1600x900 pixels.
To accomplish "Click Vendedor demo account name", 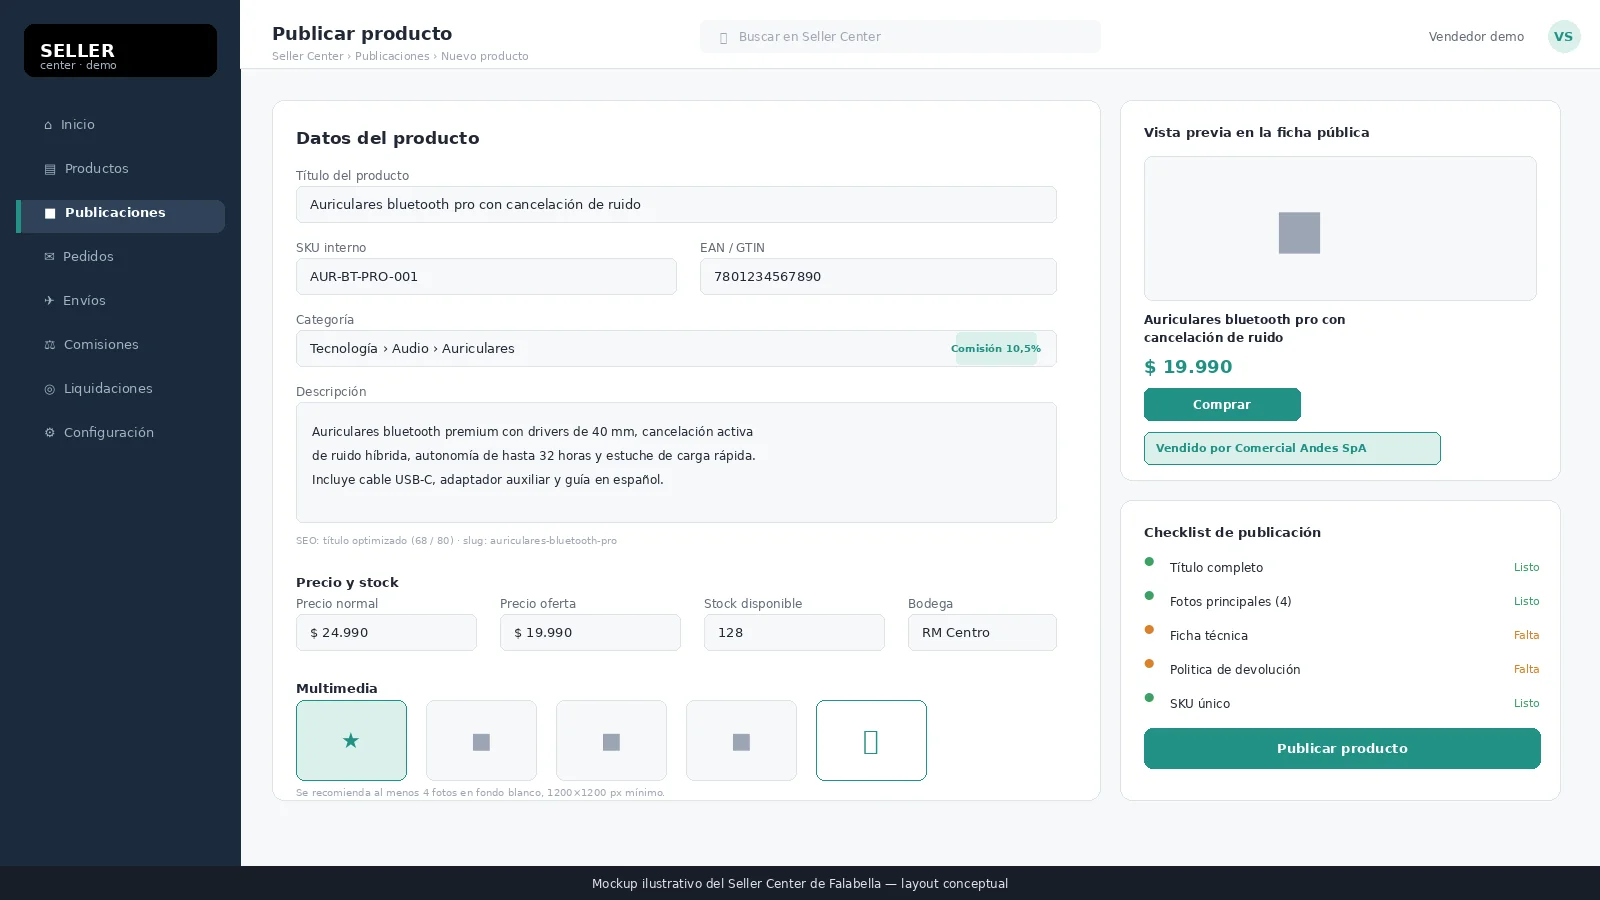I will [1476, 37].
